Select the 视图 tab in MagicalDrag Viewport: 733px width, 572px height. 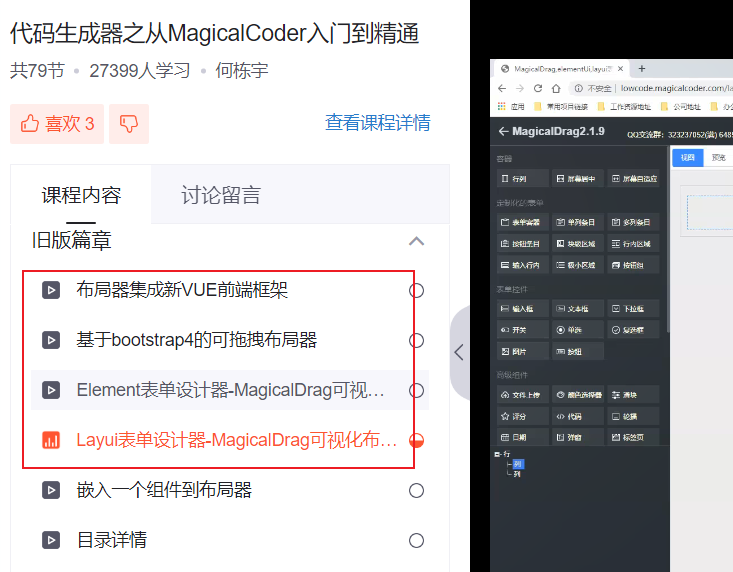(x=688, y=157)
